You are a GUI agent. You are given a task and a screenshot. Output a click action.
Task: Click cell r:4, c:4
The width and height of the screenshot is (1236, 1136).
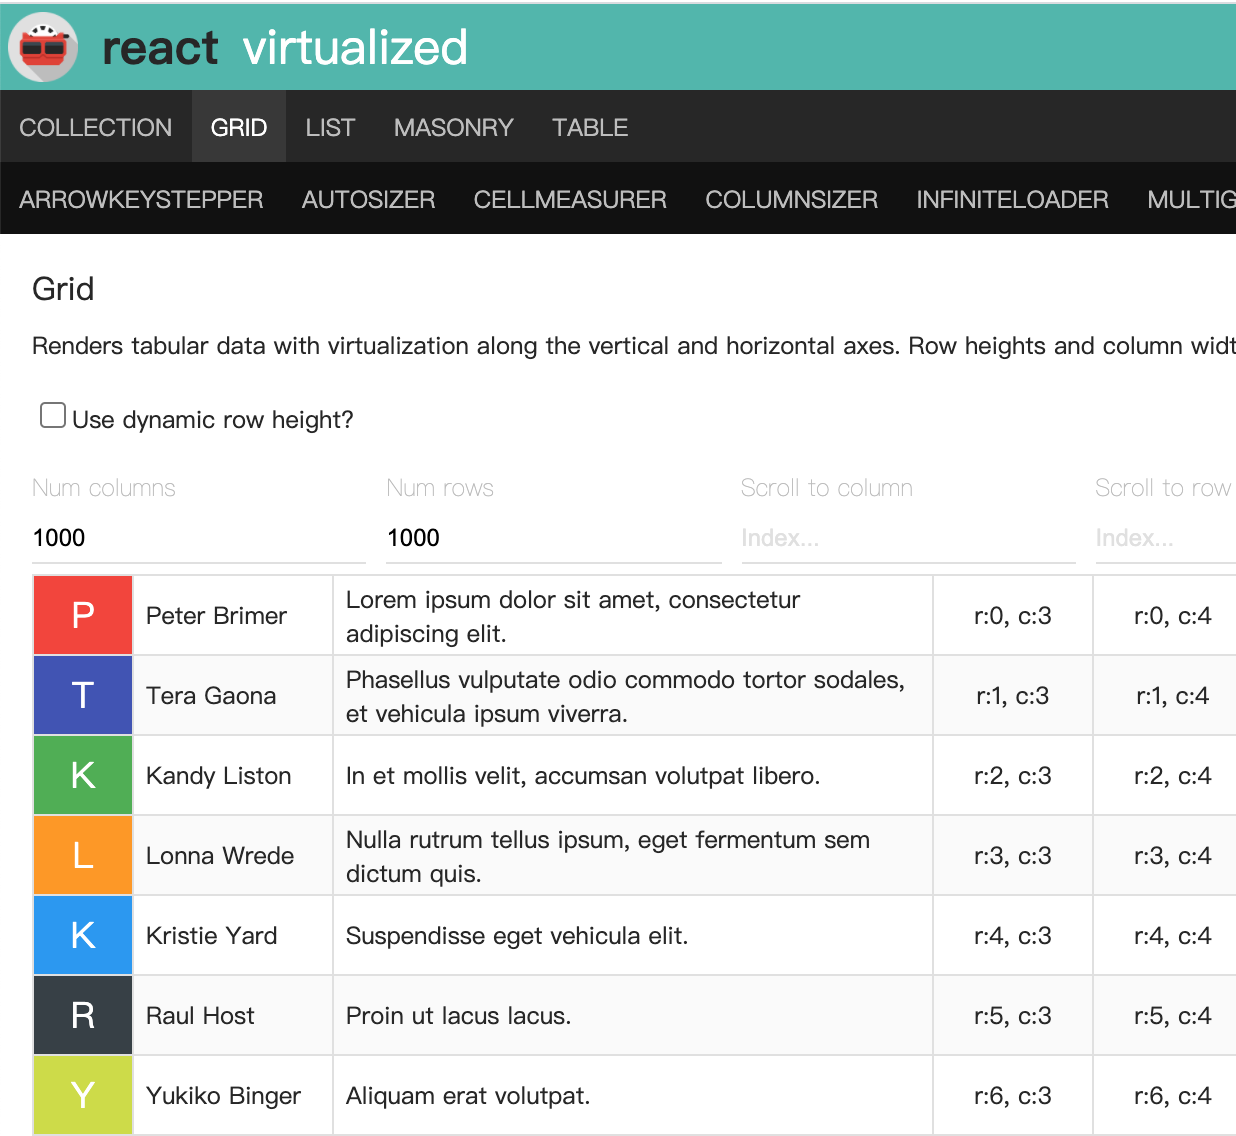pos(1165,935)
